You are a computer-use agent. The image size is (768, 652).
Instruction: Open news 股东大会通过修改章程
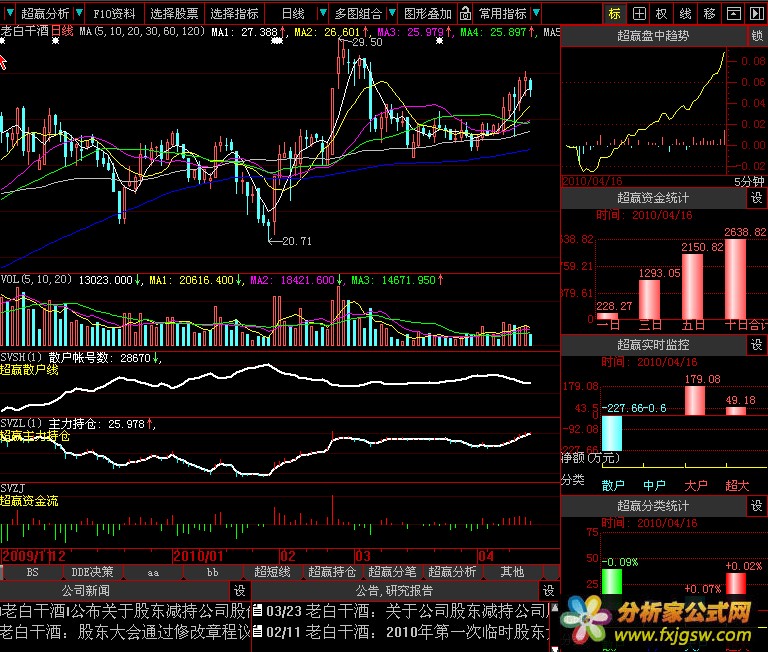[125, 631]
